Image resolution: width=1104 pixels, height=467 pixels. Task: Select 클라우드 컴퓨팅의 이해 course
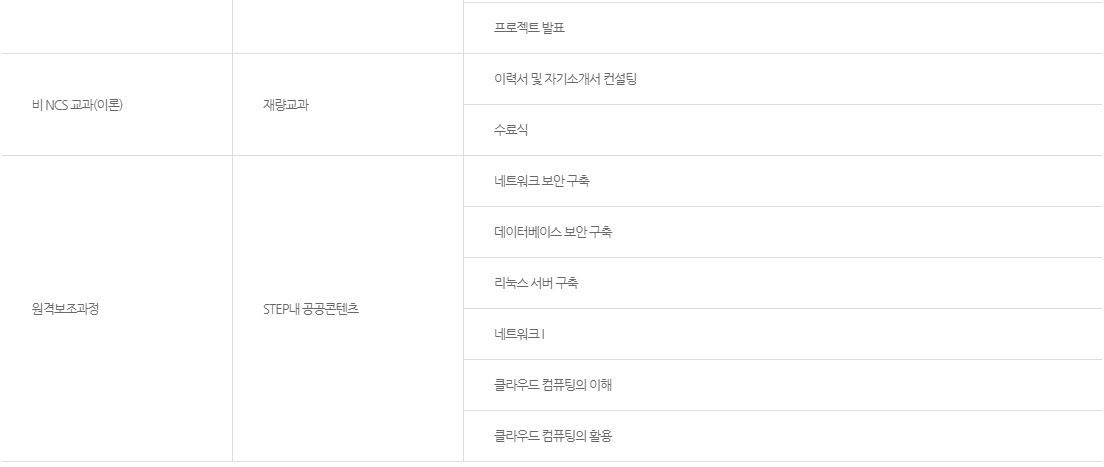553,385
